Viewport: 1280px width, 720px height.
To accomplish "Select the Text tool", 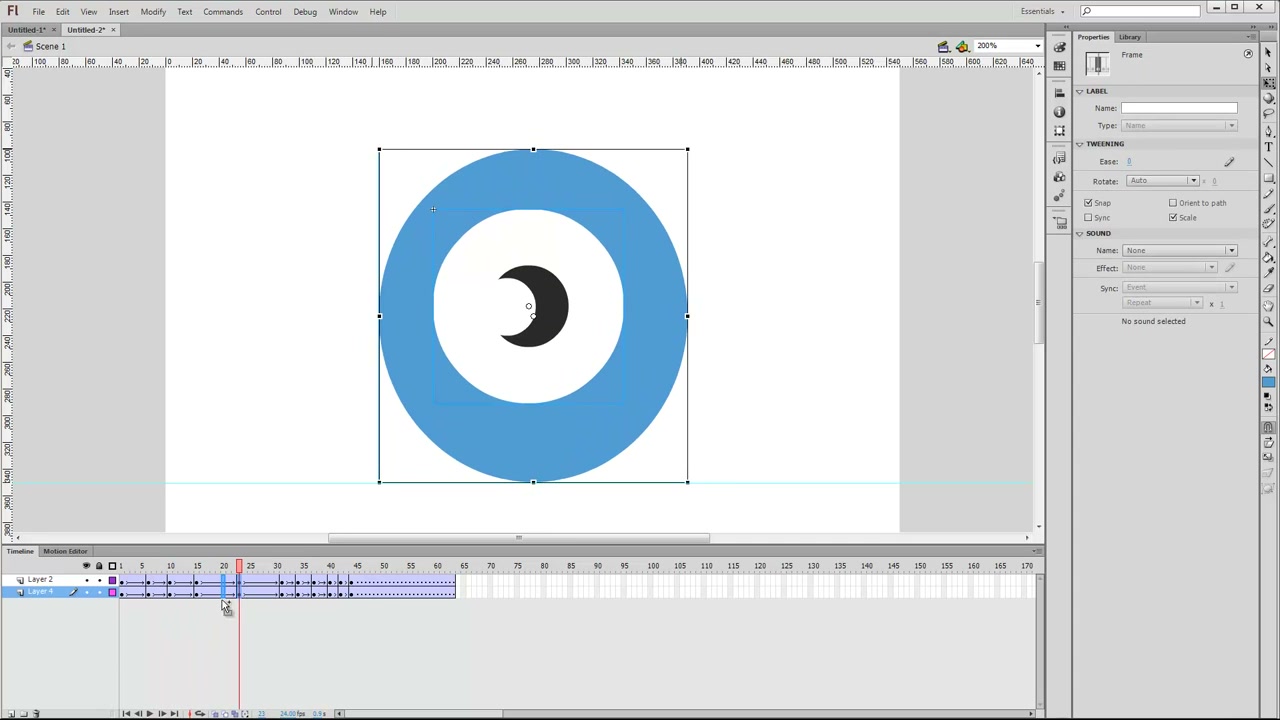I will (1268, 146).
